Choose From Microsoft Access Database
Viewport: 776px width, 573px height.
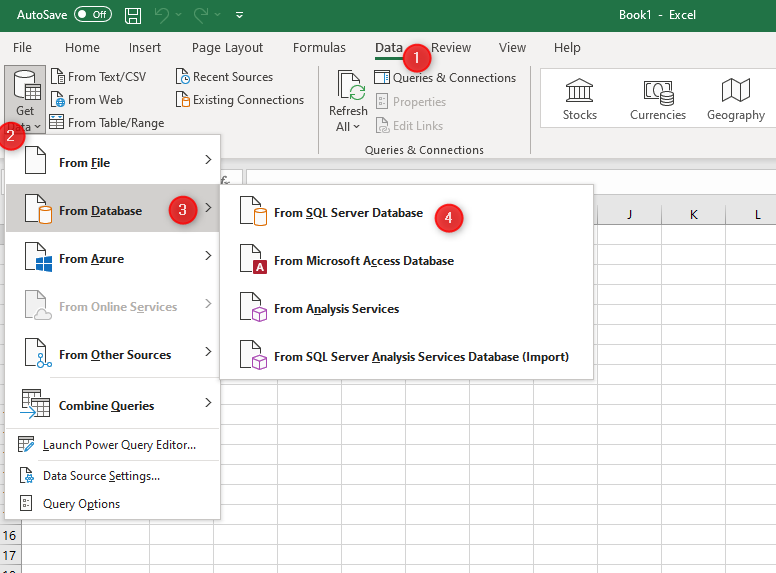click(x=363, y=261)
